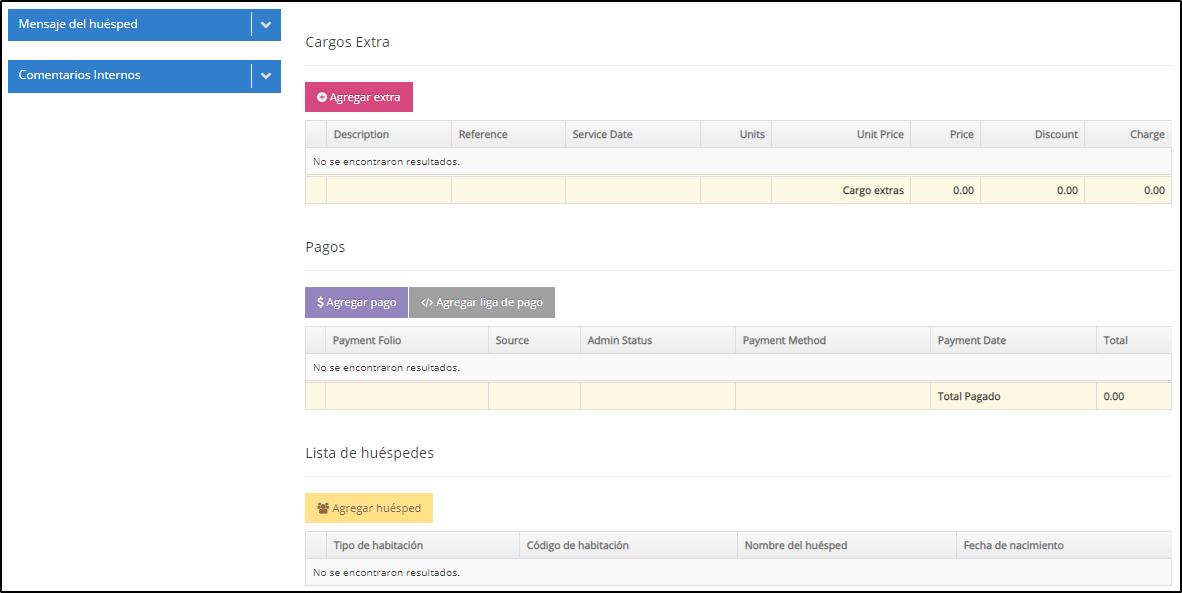Click the Tipo de habitación column header
The width and height of the screenshot is (1182, 593).
coord(378,545)
